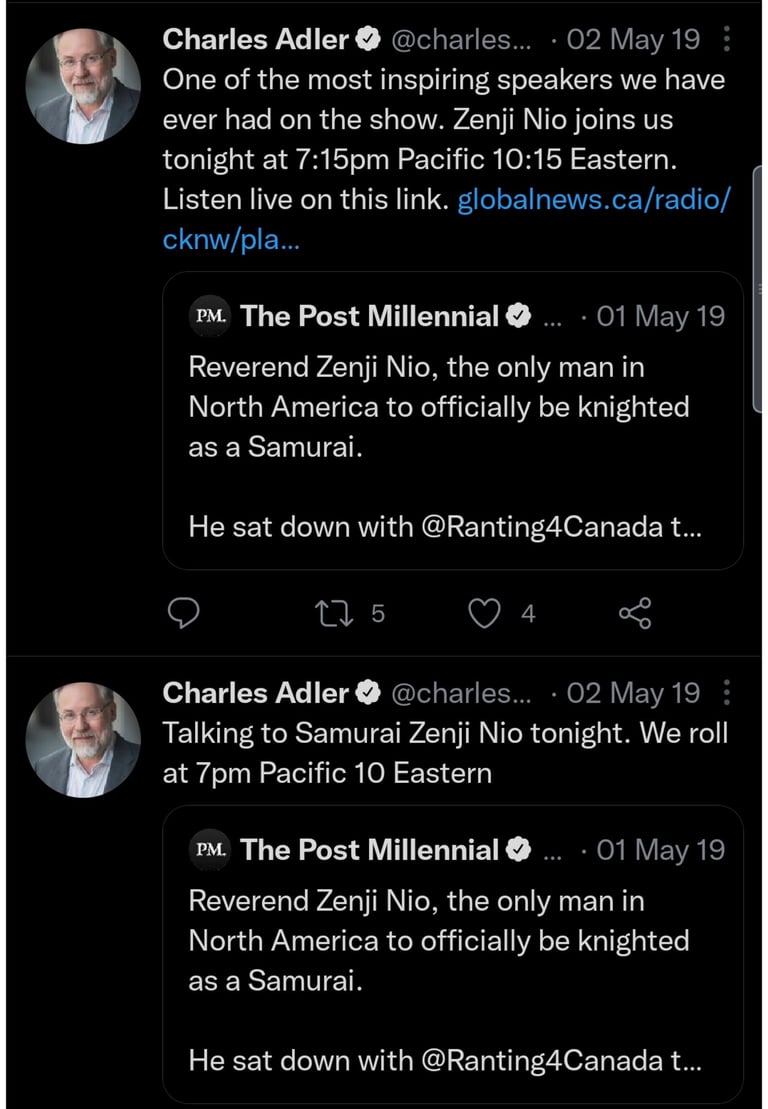Open more options on first tweet
This screenshot has height=1109, width=768.
[x=727, y=40]
